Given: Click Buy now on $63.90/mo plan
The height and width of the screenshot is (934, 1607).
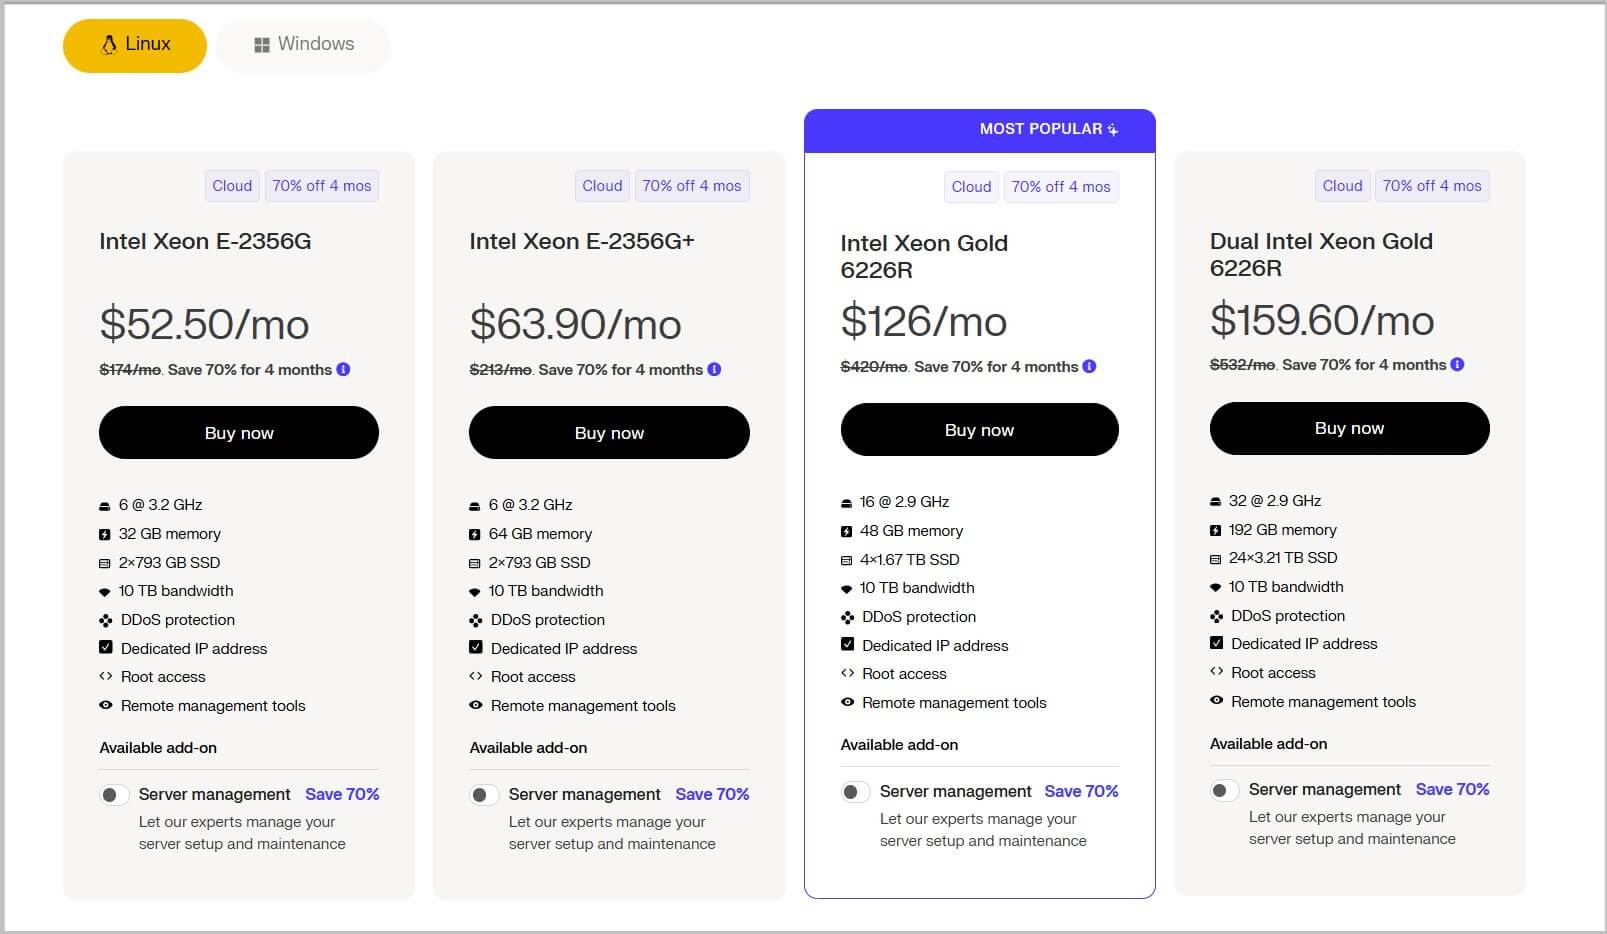Looking at the screenshot, I should 609,432.
